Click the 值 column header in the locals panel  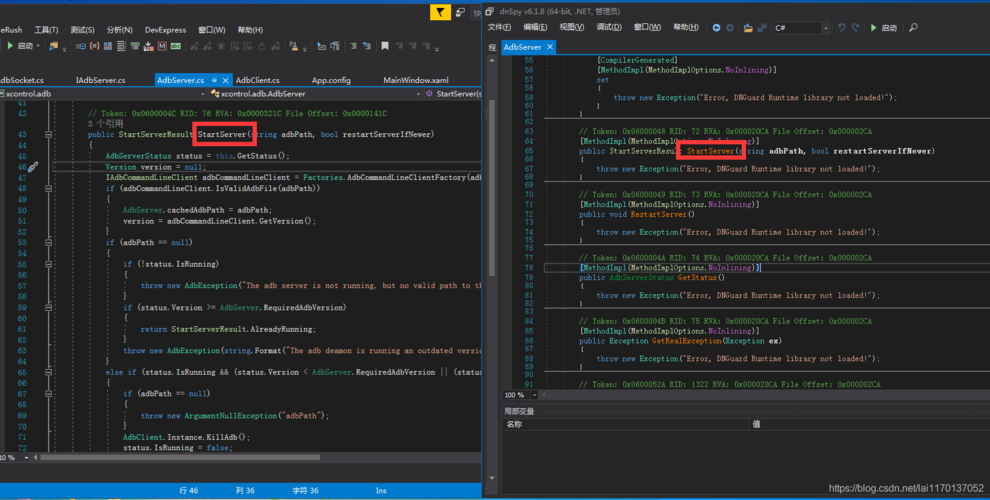(756, 424)
